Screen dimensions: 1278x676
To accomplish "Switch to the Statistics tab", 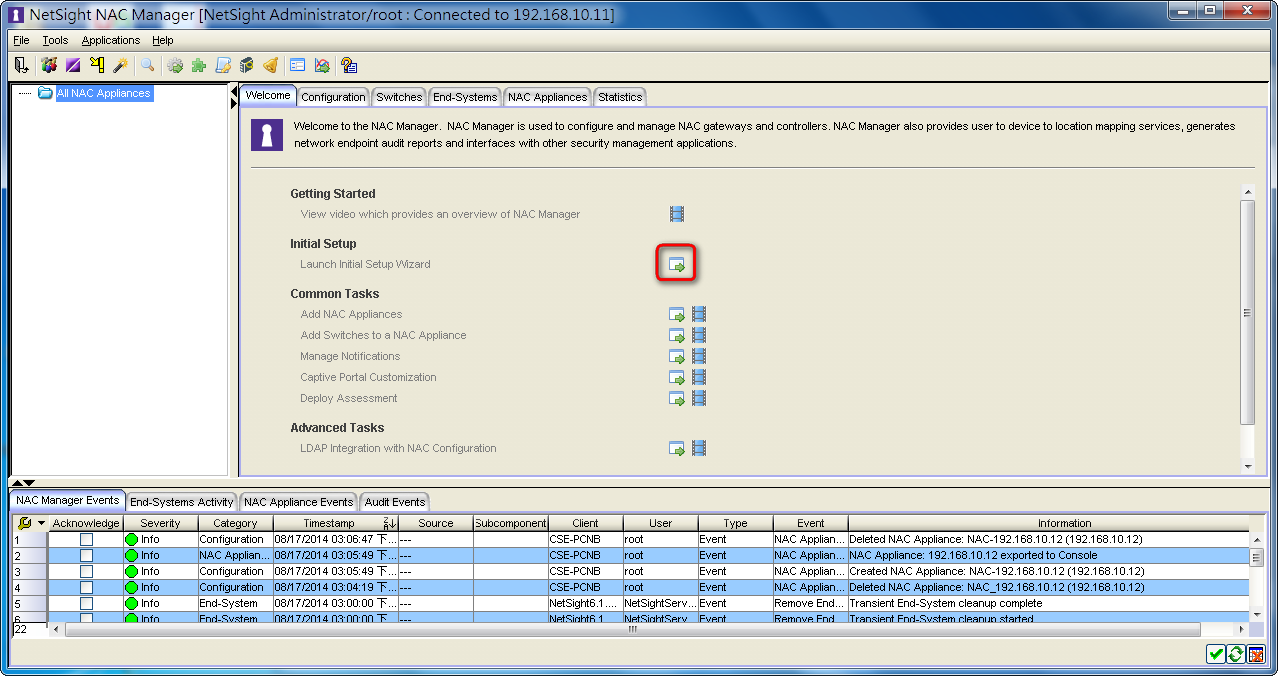I will (620, 97).
